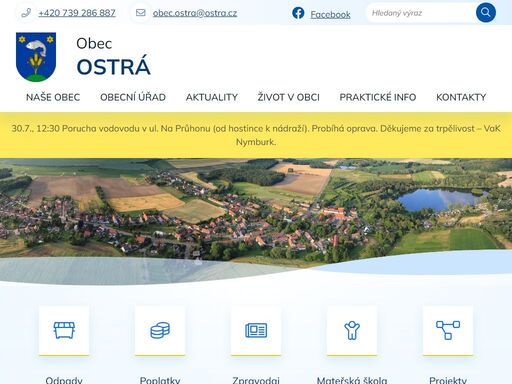Click the Ostrá coat of arms logo
The width and height of the screenshot is (512, 384).
(36, 57)
